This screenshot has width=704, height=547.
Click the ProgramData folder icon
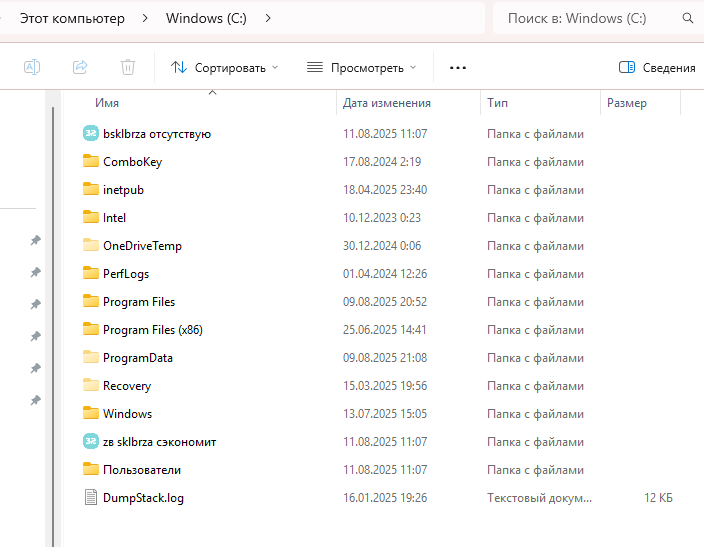tap(91, 357)
